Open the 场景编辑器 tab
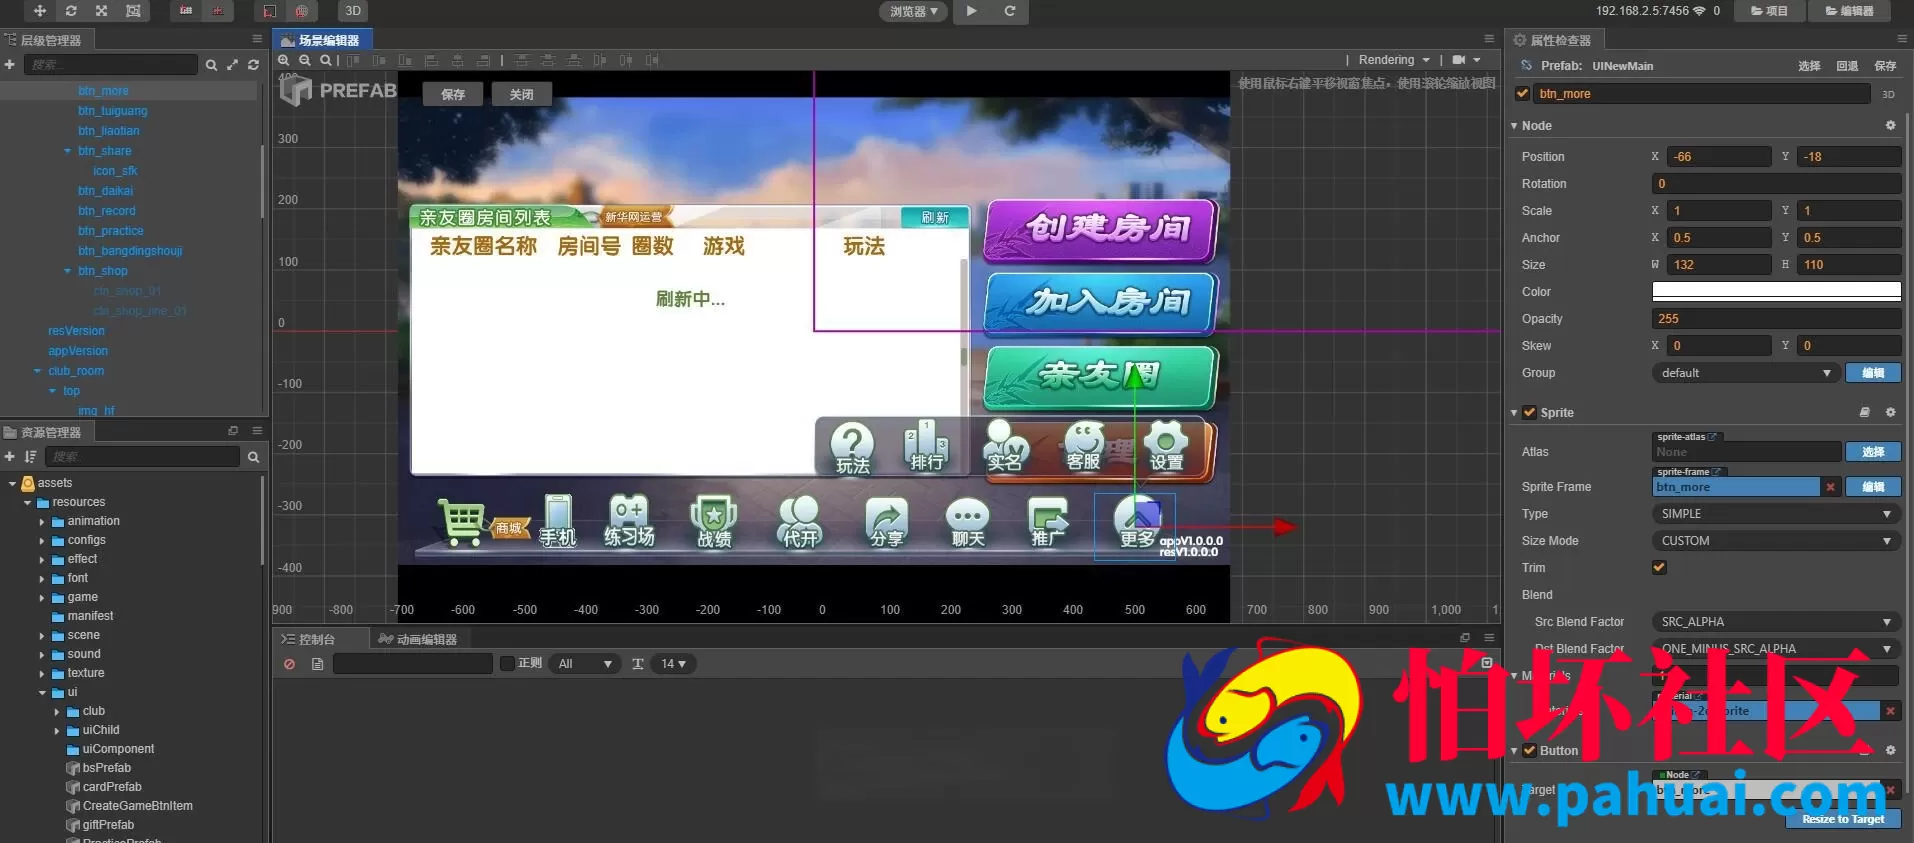Viewport: 1914px width, 843px height. [321, 40]
